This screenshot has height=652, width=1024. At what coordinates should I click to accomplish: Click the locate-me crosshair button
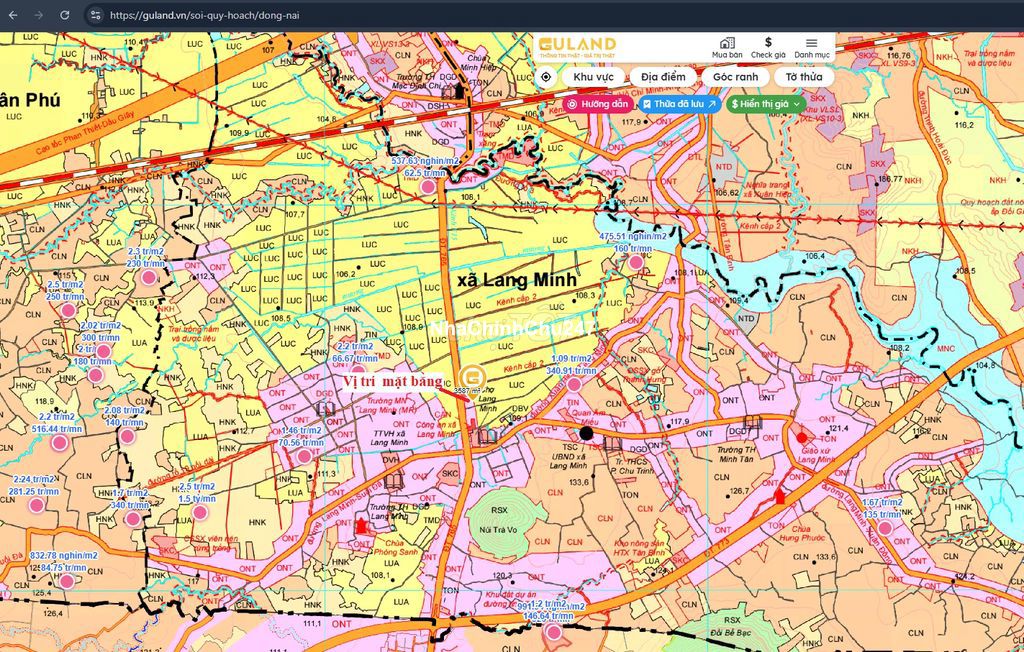coord(546,77)
